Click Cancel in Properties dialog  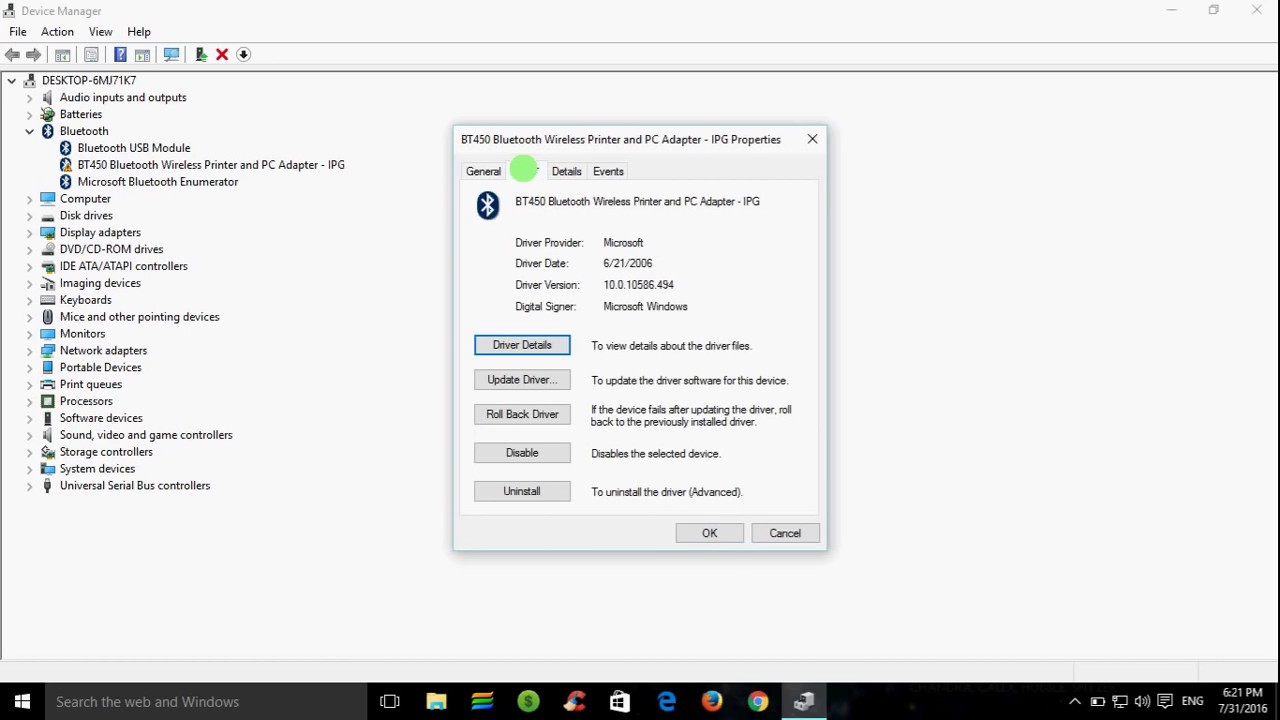785,533
